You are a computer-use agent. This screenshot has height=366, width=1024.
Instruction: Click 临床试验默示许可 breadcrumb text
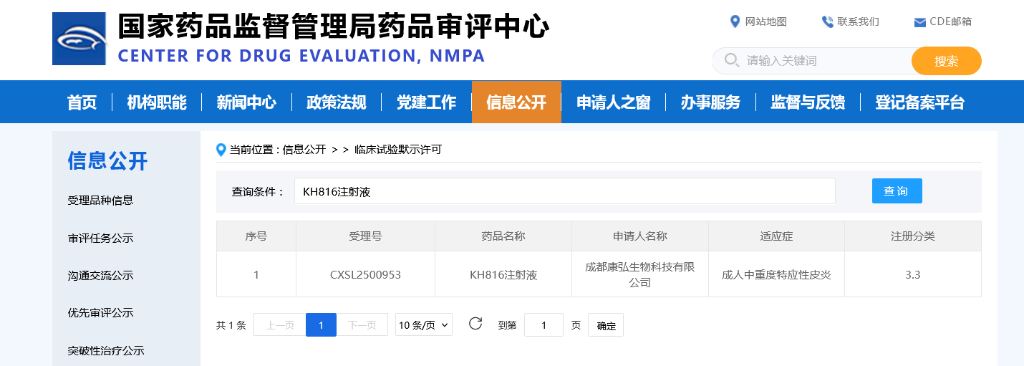[x=398, y=150]
